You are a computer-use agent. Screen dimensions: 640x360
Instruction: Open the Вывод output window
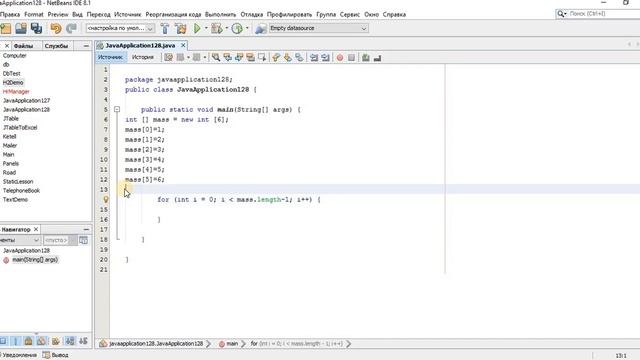tap(56, 355)
